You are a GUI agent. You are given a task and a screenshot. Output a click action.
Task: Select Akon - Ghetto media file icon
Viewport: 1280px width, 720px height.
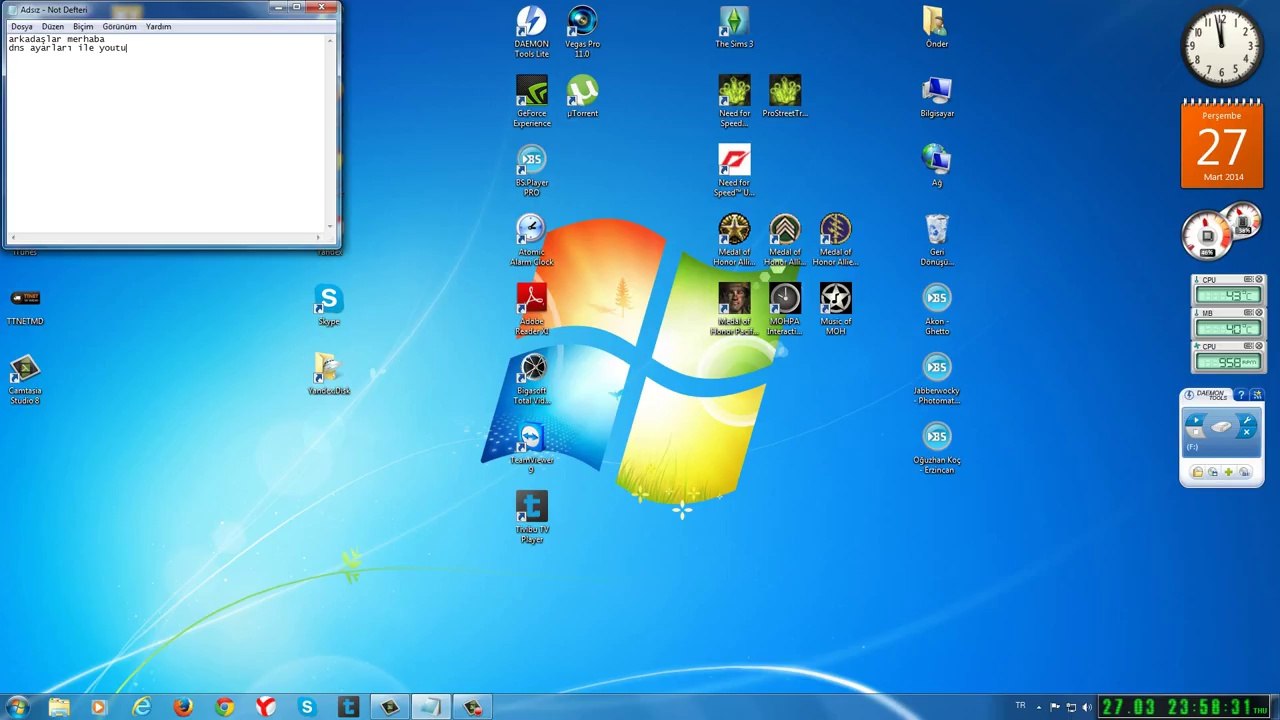[x=937, y=309]
